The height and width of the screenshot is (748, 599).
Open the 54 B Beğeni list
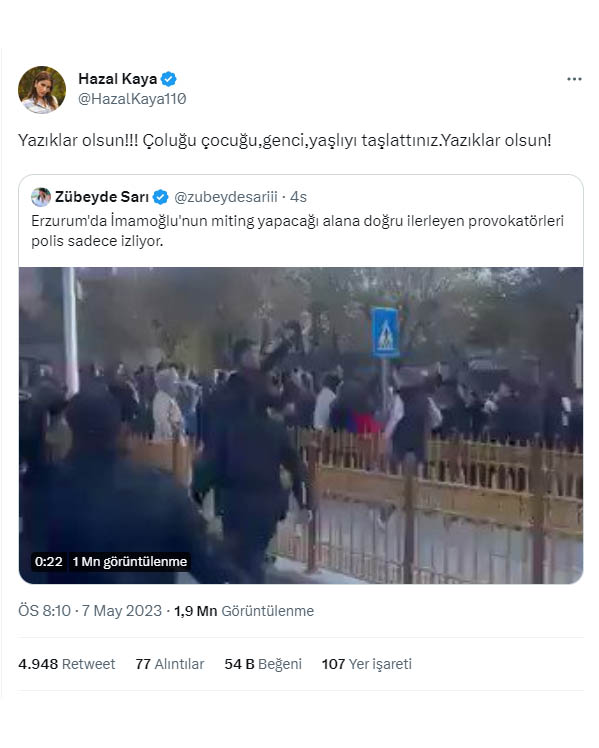(263, 664)
